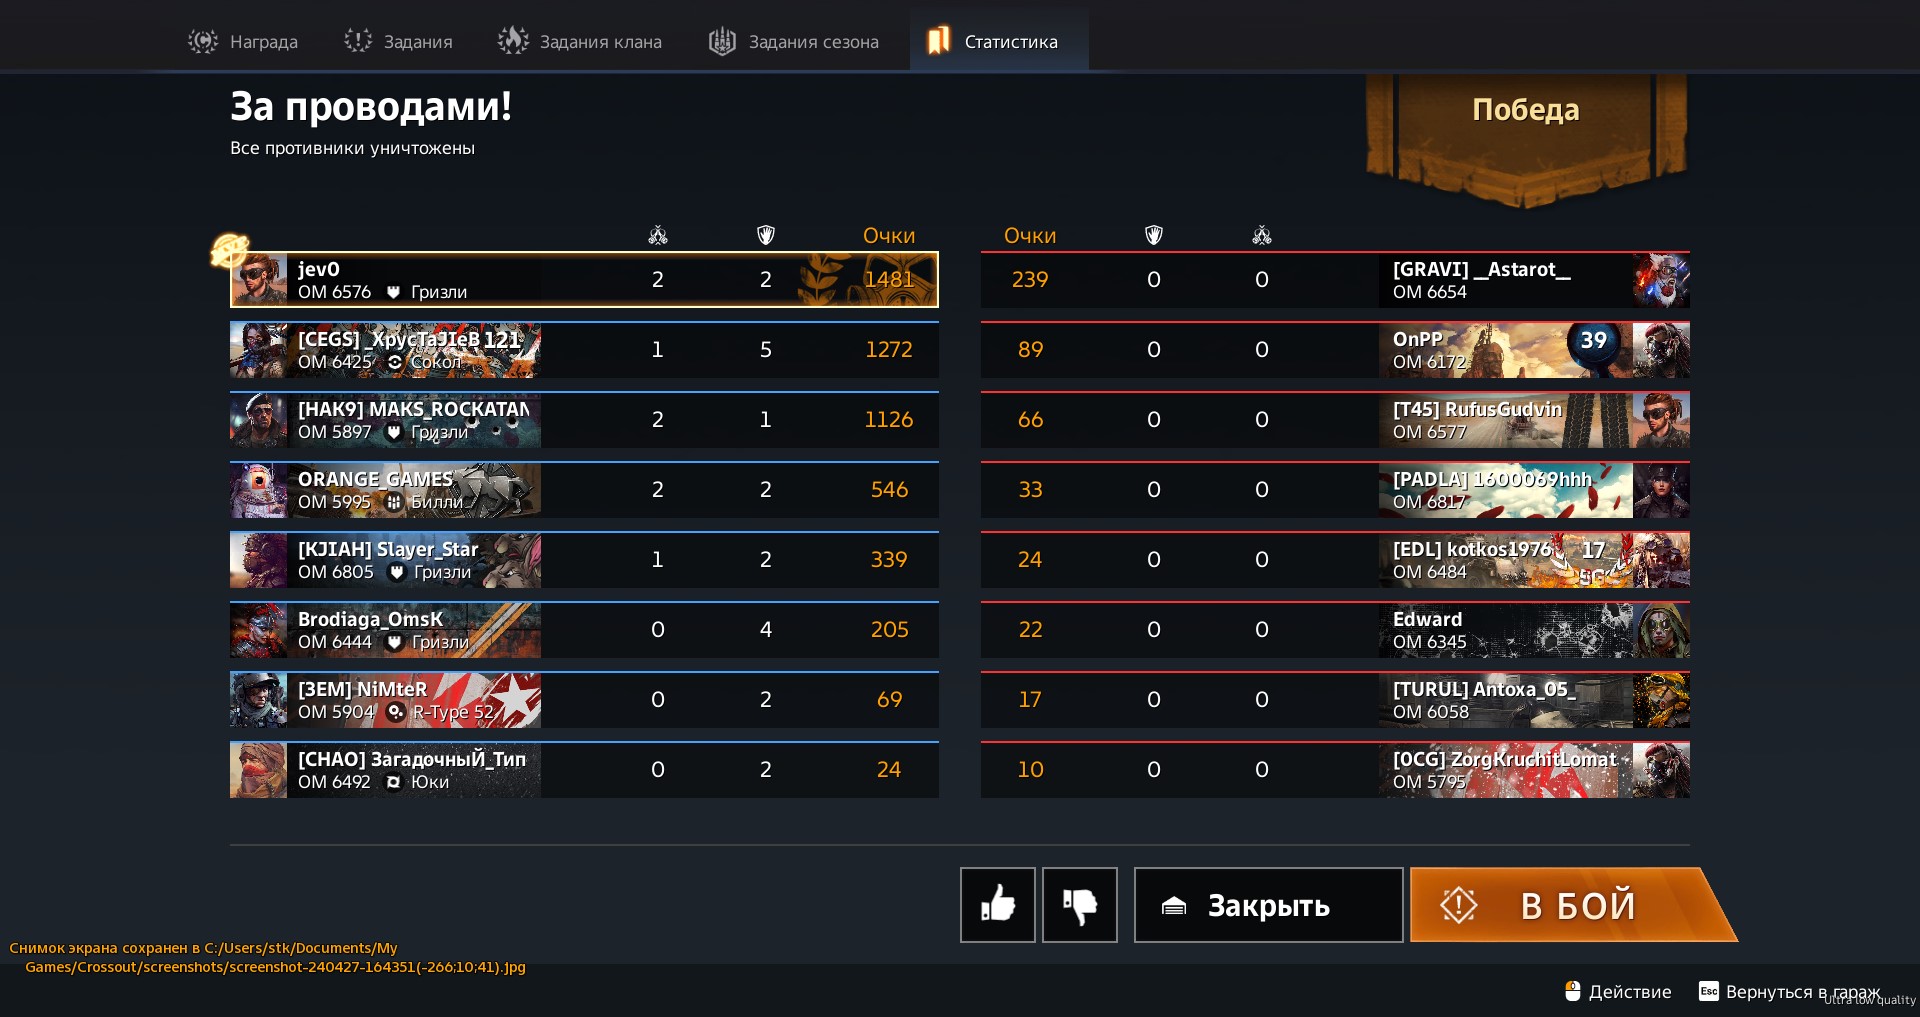Click Вернуться в гараж Esc hint
1920x1017 pixels.
coord(1789,991)
